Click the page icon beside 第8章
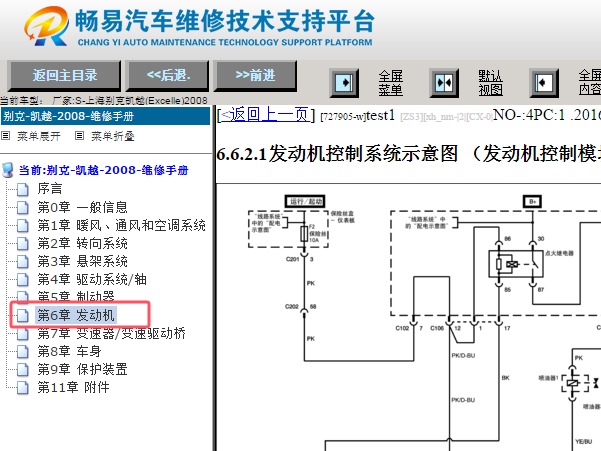 pos(23,351)
